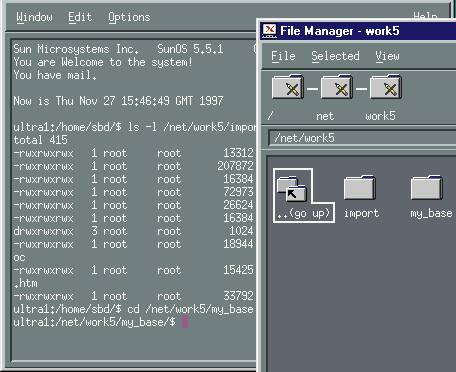
Task: Click the 'total 415' line in terminal
Action: pos(40,140)
